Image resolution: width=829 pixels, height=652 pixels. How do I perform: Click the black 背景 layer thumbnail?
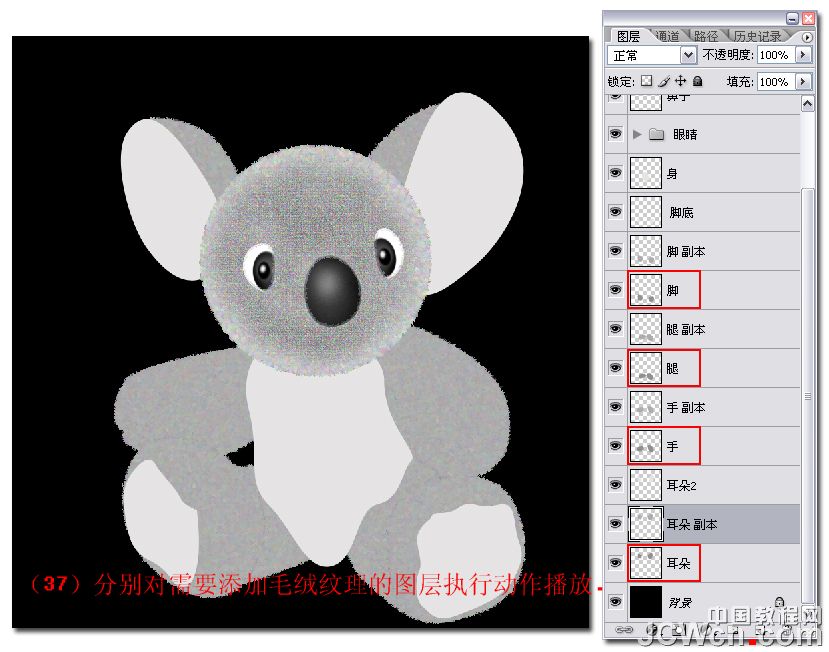point(646,602)
